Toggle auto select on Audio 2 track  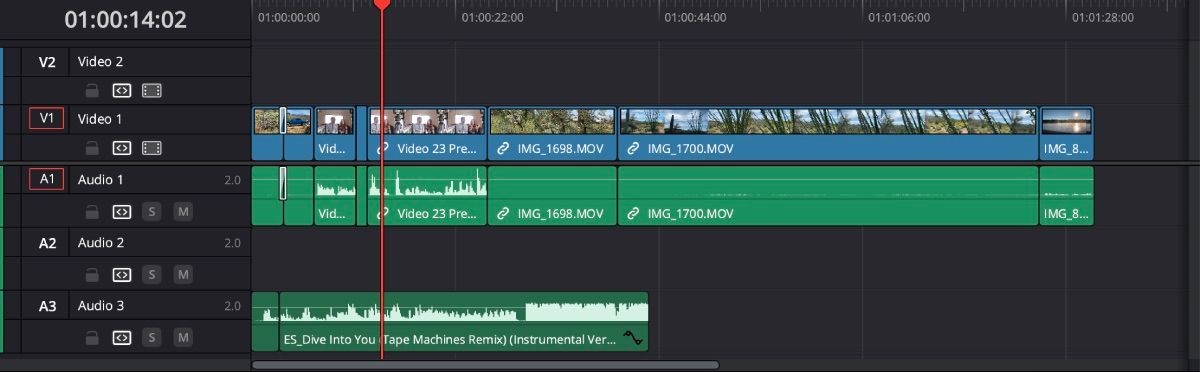coord(121,274)
